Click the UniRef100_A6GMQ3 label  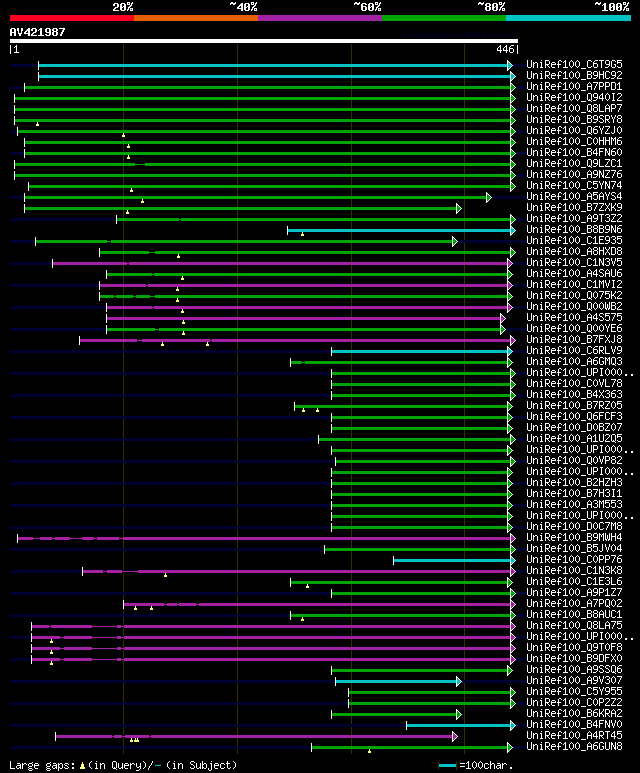point(574,361)
